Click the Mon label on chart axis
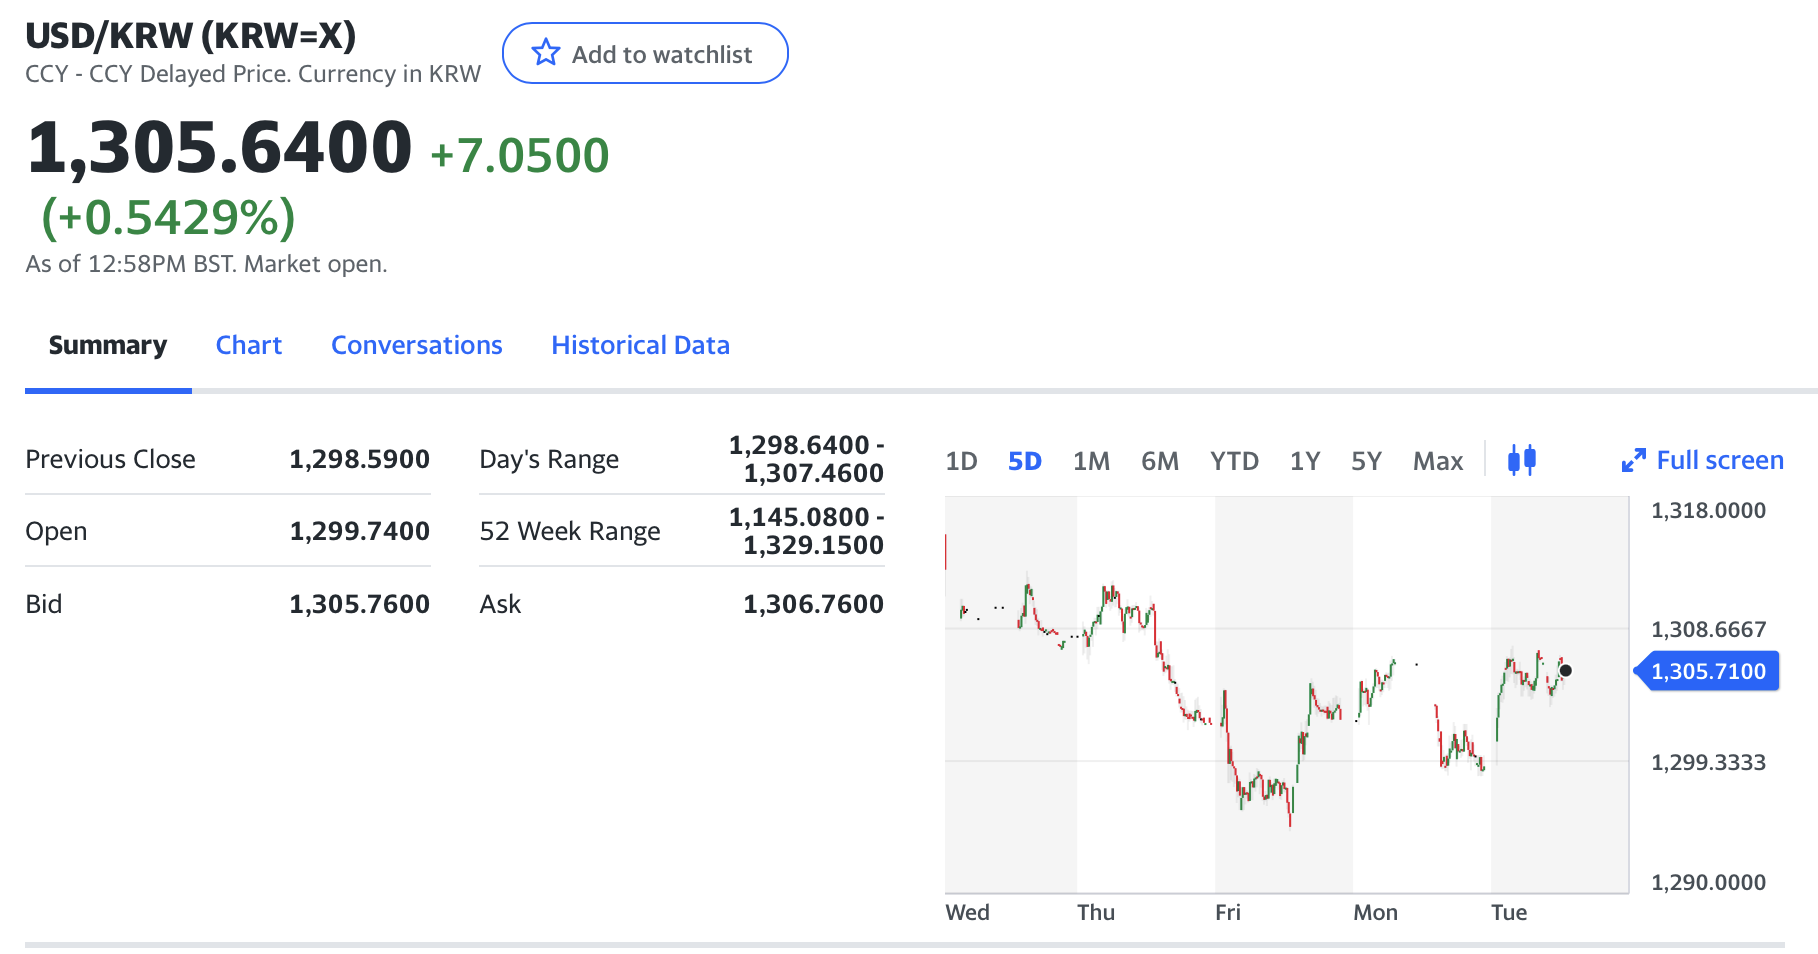Viewport: 1818px width, 954px height. [1375, 912]
